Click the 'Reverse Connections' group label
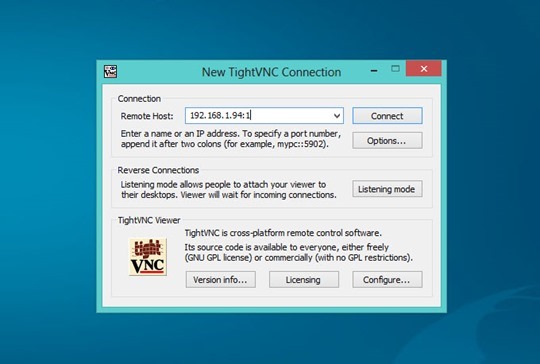 [158, 170]
